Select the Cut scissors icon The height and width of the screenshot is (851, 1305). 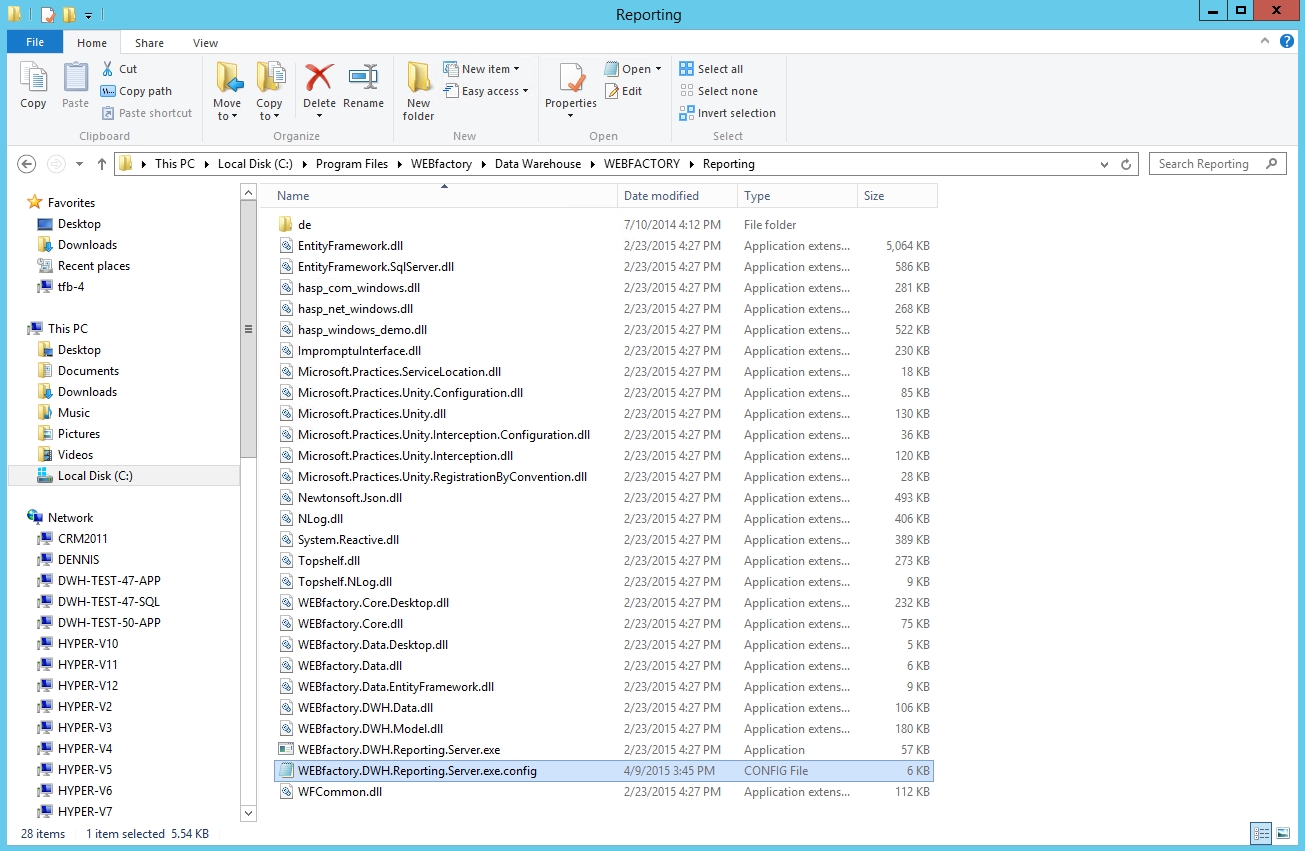106,68
